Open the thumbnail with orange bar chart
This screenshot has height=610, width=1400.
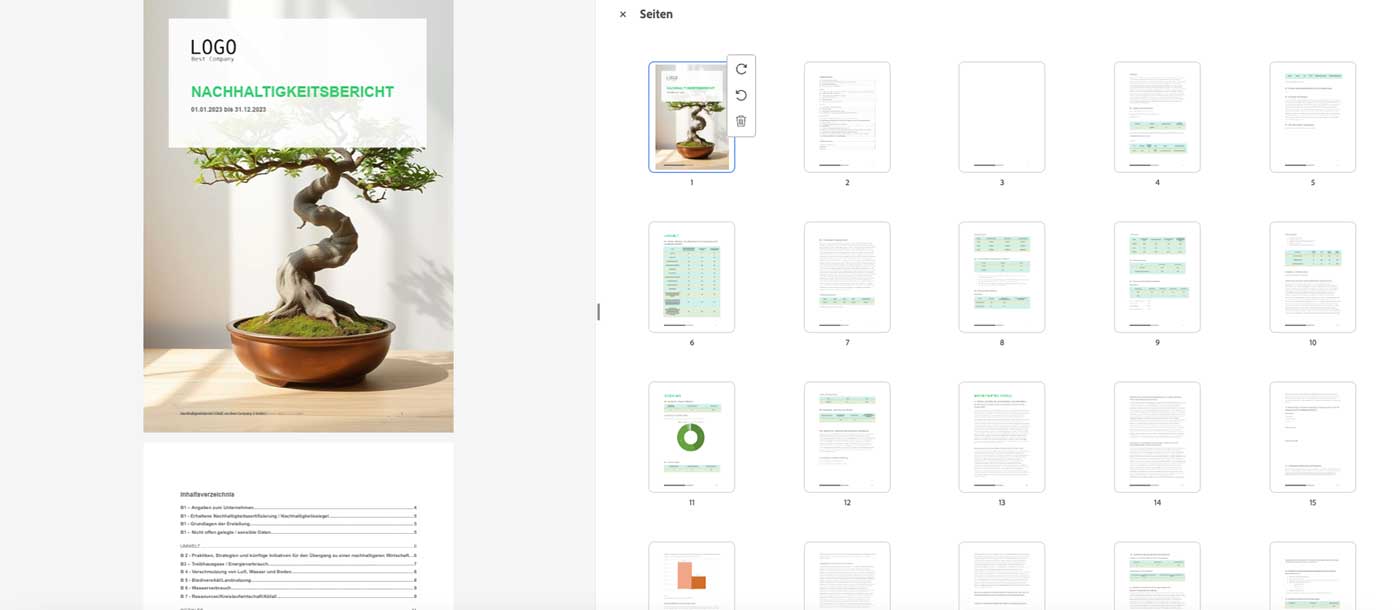pos(691,576)
